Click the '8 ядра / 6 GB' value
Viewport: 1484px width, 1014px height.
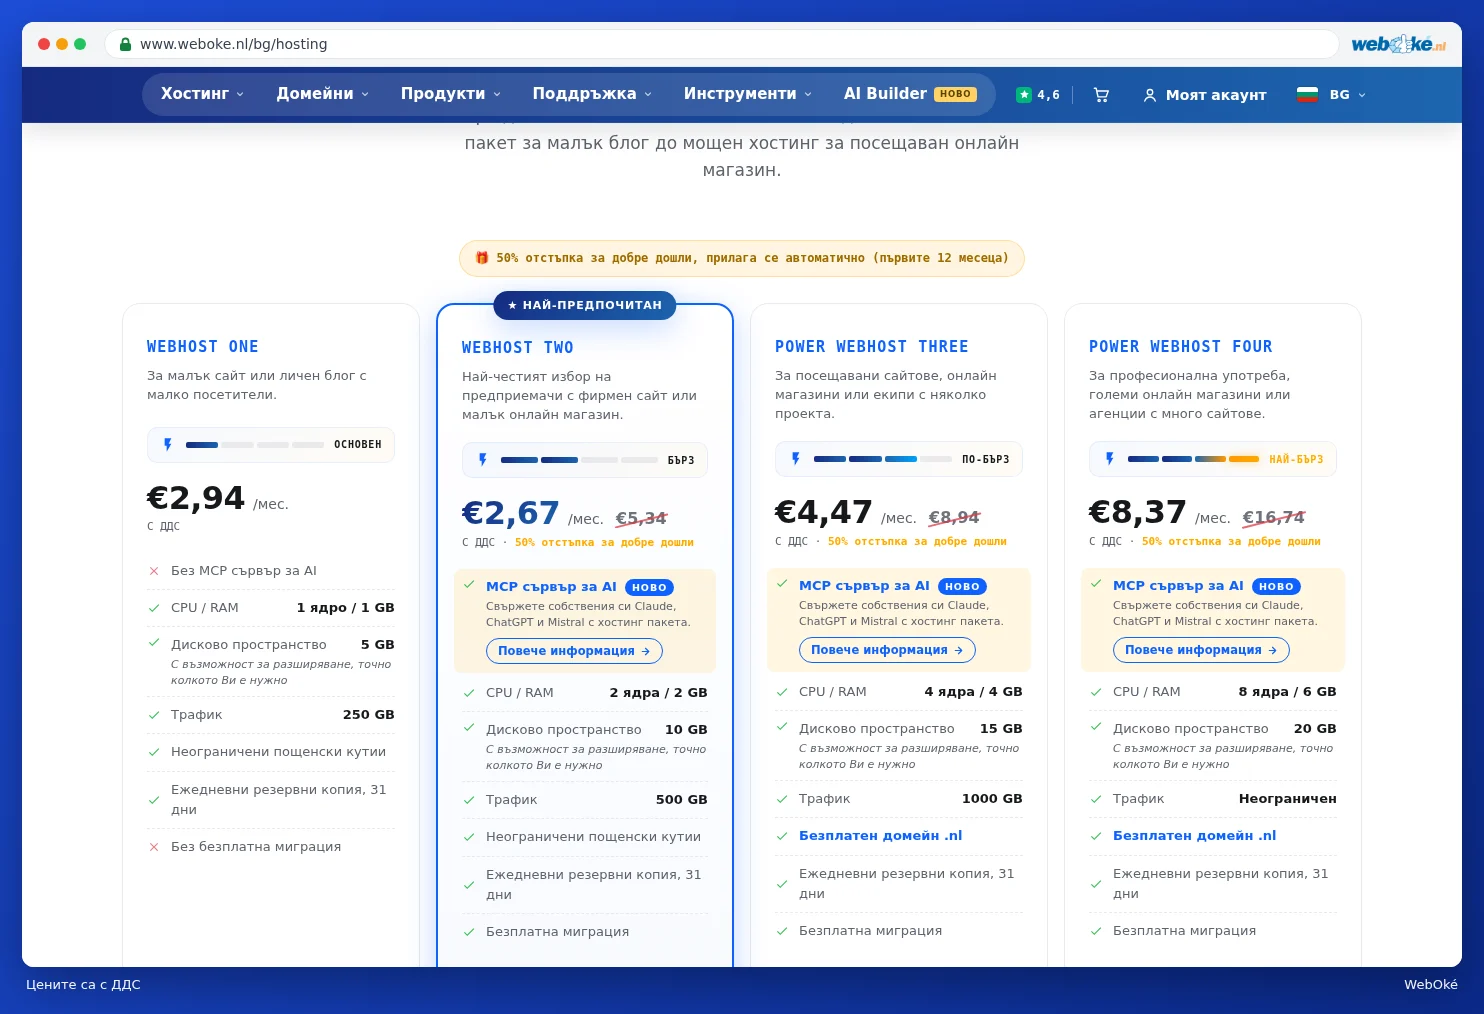point(1288,692)
